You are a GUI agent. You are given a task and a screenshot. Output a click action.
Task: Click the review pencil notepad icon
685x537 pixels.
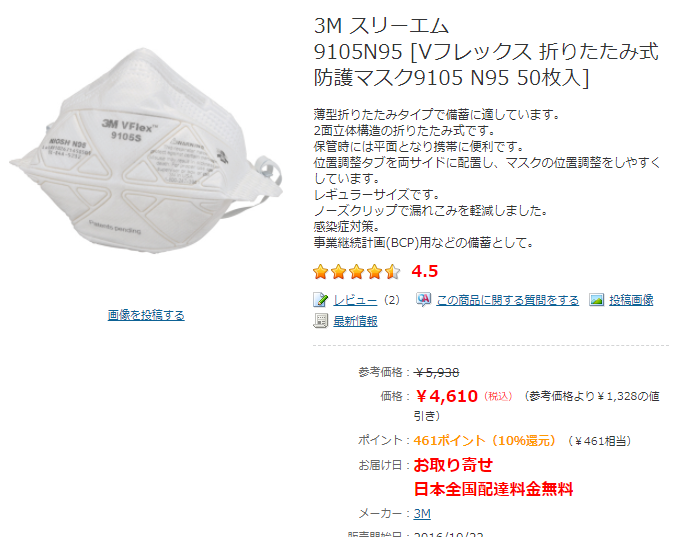[x=321, y=300]
